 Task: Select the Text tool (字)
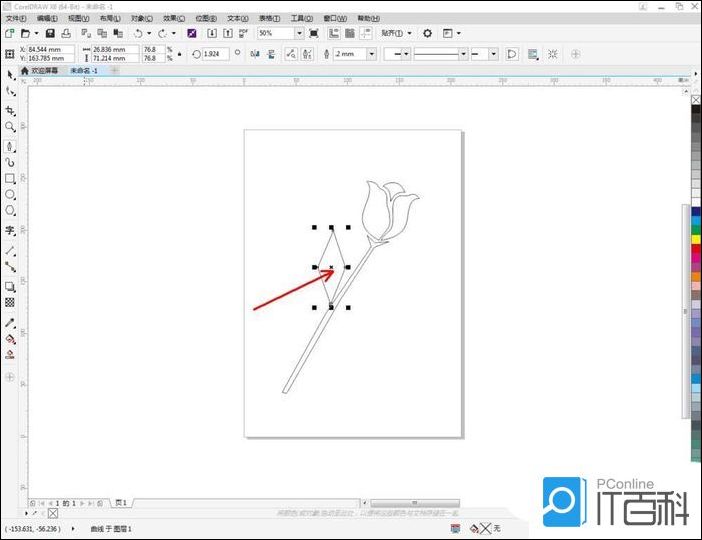tap(10, 231)
